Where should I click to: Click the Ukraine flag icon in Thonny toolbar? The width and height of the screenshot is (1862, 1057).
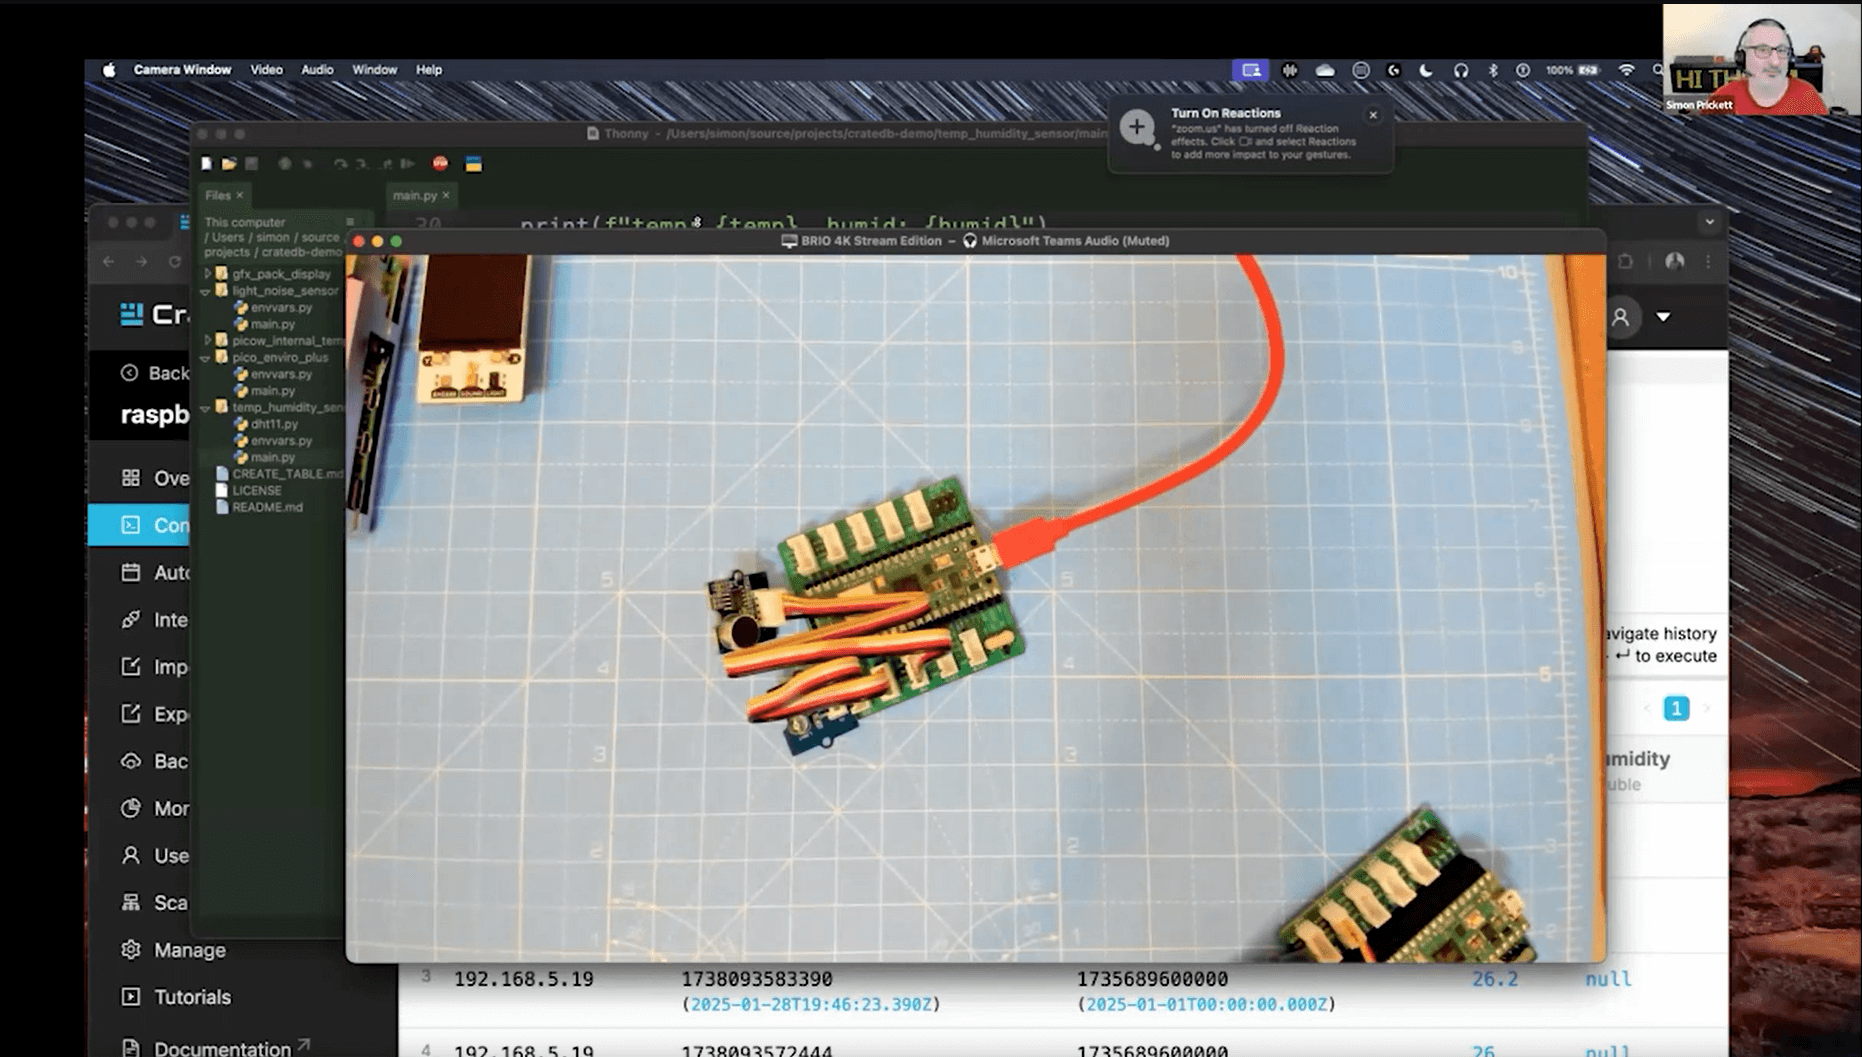[472, 164]
